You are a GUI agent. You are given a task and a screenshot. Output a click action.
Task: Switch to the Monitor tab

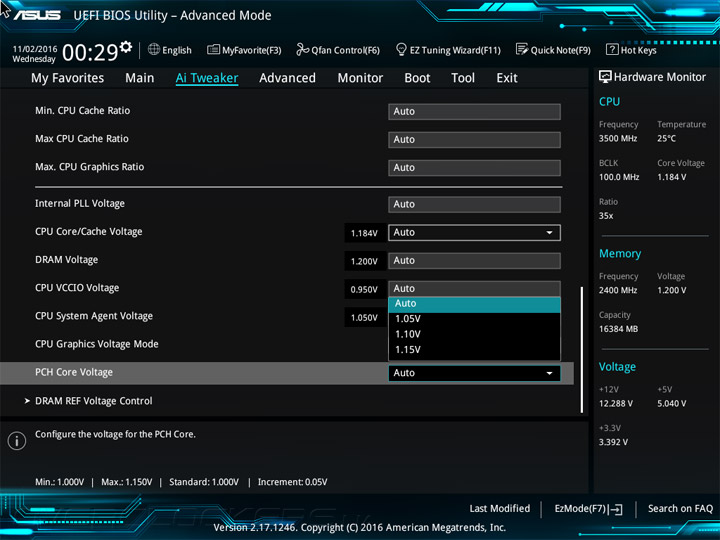click(360, 78)
